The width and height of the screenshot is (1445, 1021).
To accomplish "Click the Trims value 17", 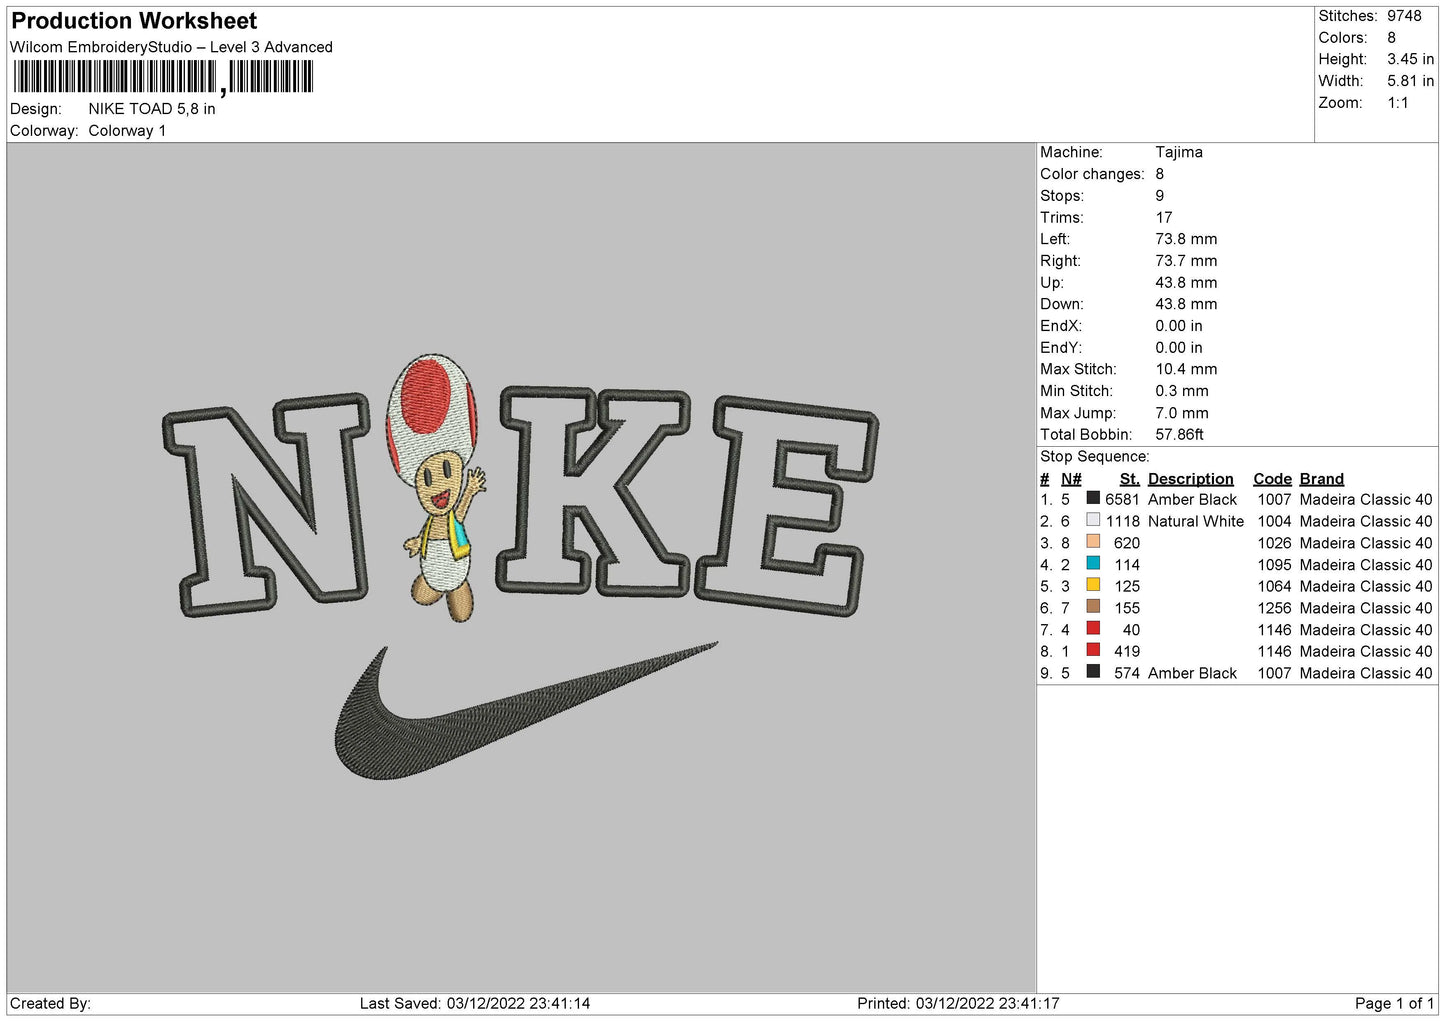I will 1164,217.
